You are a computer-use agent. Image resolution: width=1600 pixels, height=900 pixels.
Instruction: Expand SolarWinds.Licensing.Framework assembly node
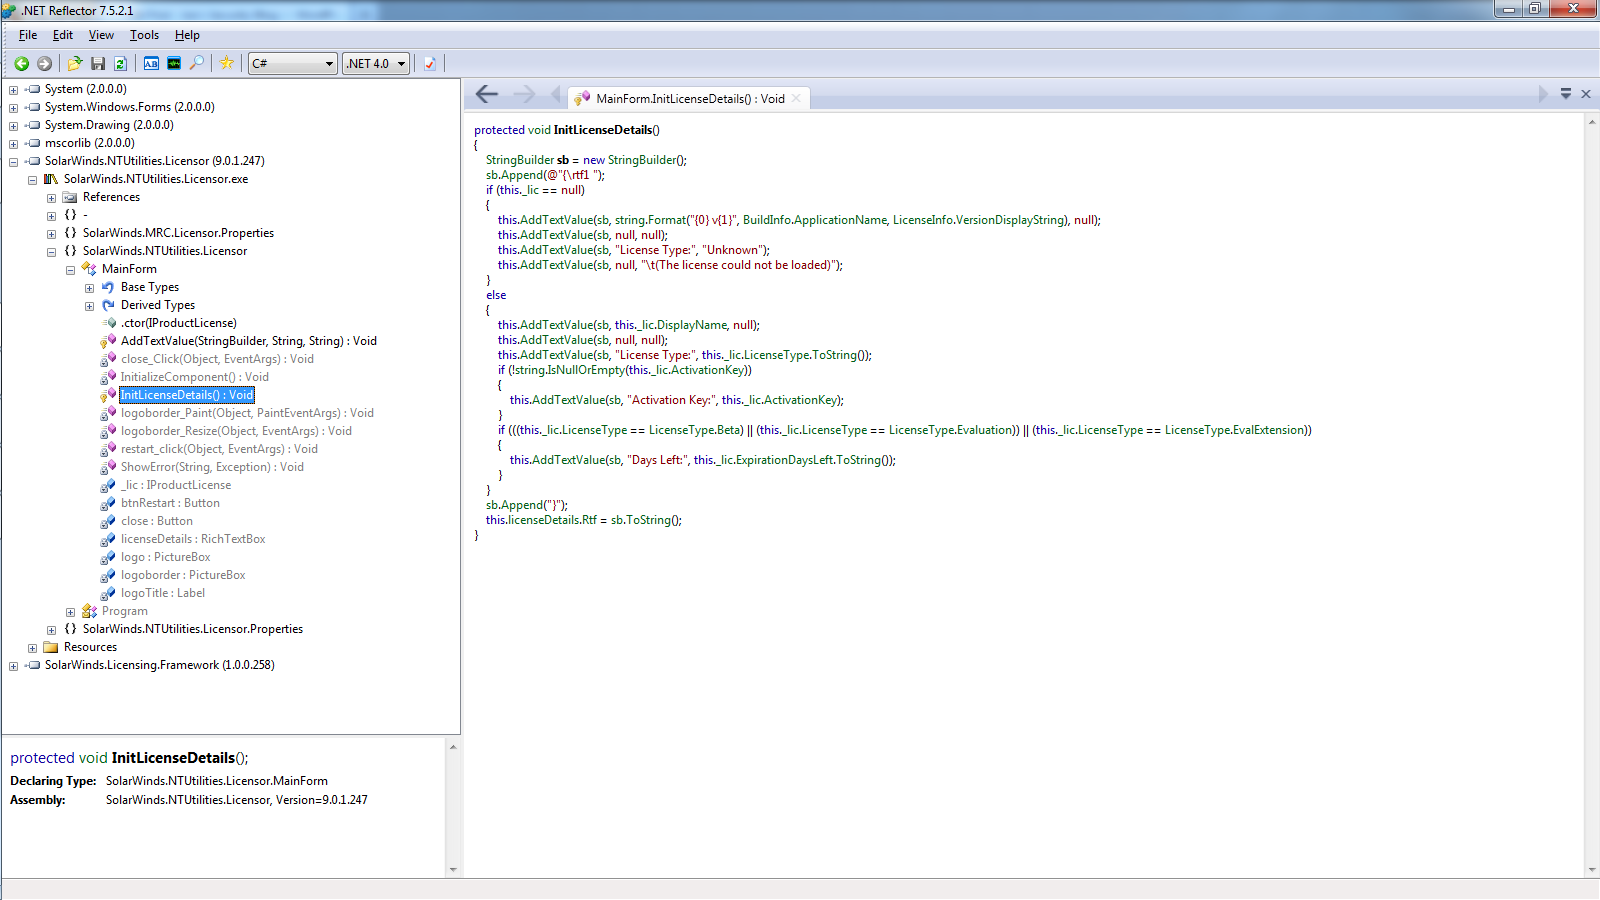tap(13, 666)
